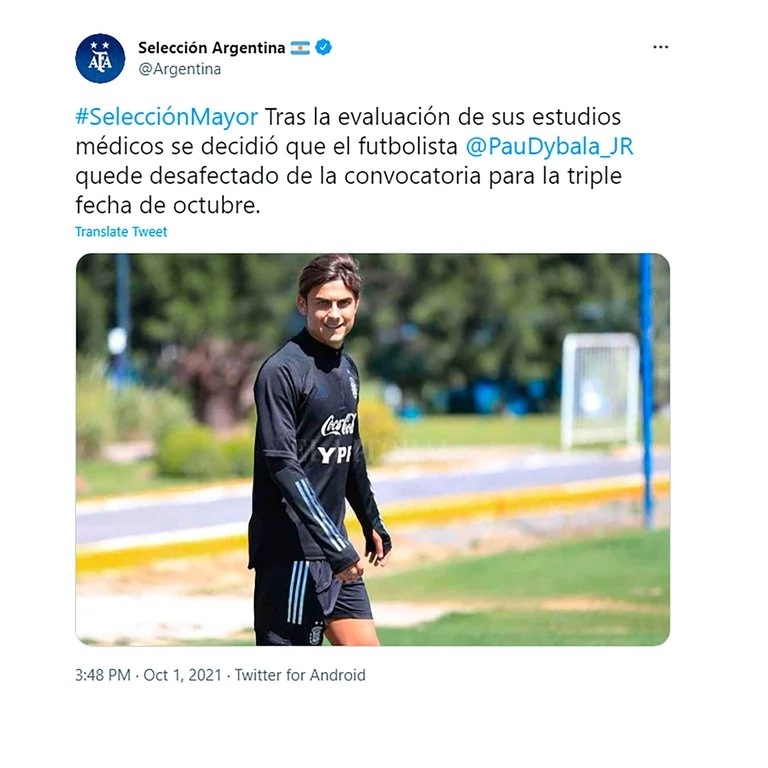768x768 pixels.
Task: Click the Coca-Cola logo on the jersey
Action: (338, 425)
